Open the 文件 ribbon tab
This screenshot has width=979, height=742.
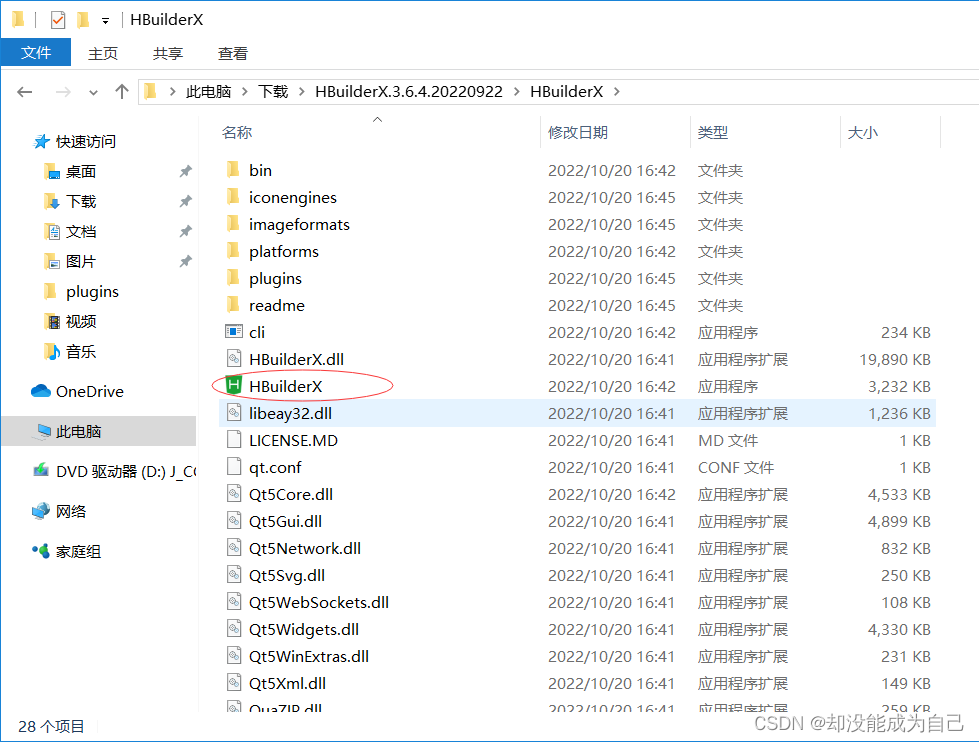(x=36, y=52)
